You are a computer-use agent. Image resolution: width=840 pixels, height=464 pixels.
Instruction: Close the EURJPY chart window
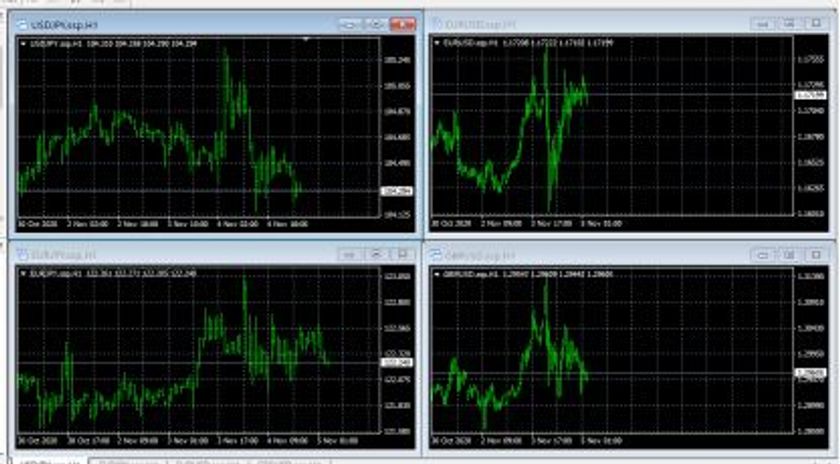pyautogui.click(x=402, y=254)
